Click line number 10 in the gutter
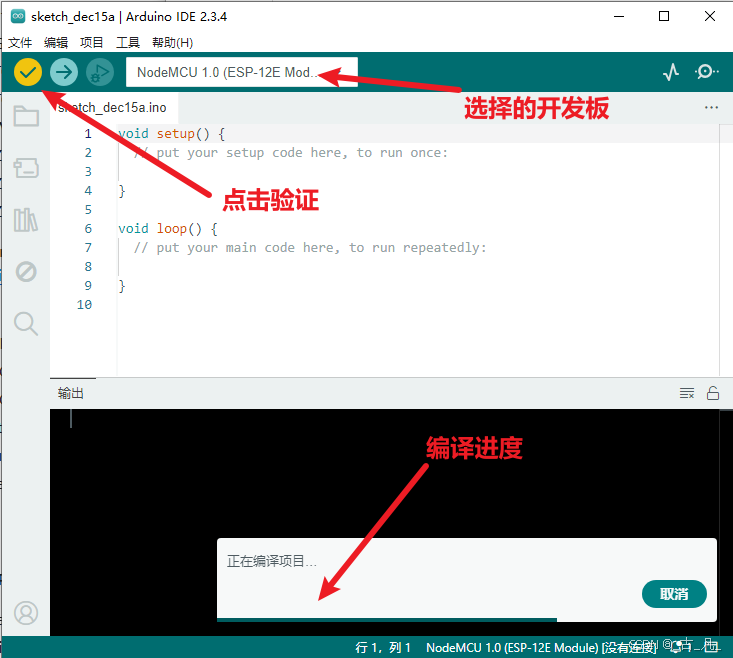This screenshot has width=733, height=658. [x=84, y=305]
